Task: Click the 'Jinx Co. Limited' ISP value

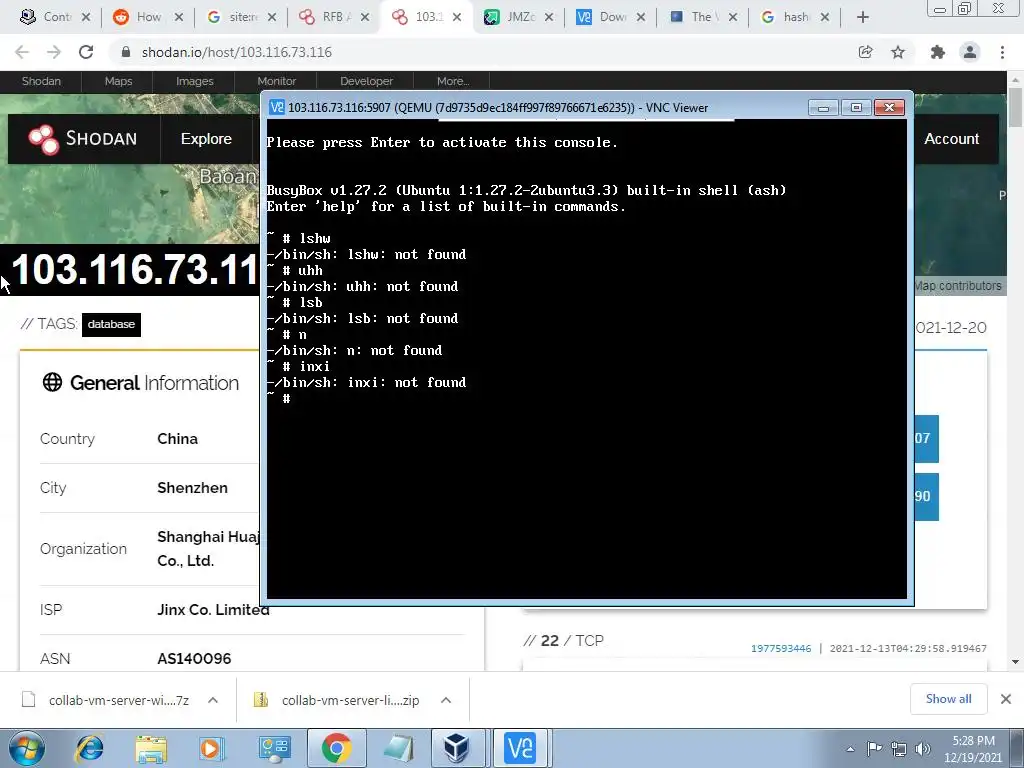Action: [x=213, y=609]
